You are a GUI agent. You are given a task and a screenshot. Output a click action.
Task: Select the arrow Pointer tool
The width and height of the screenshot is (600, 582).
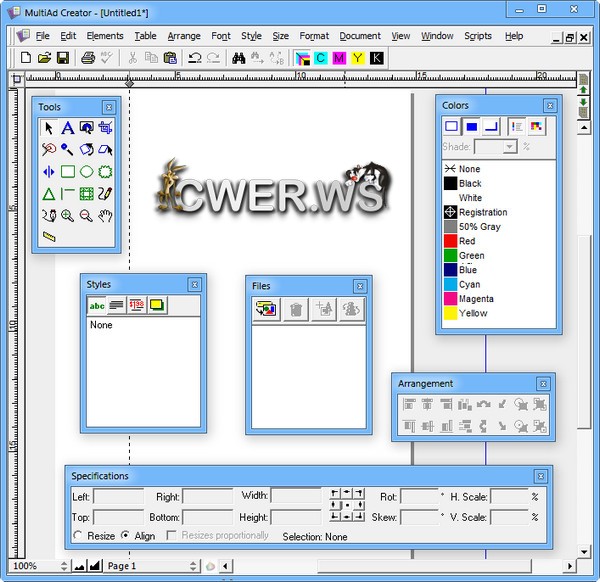(48, 128)
